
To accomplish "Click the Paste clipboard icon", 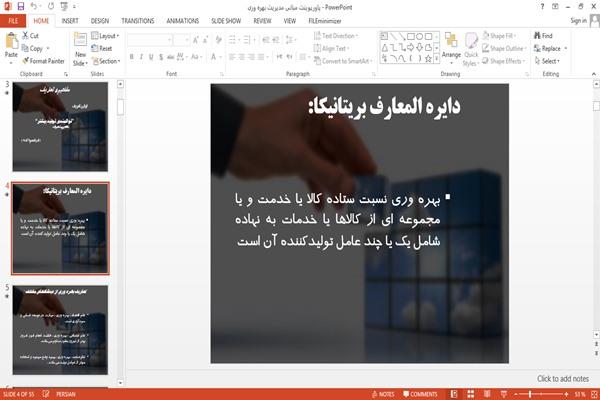I will click(11, 41).
